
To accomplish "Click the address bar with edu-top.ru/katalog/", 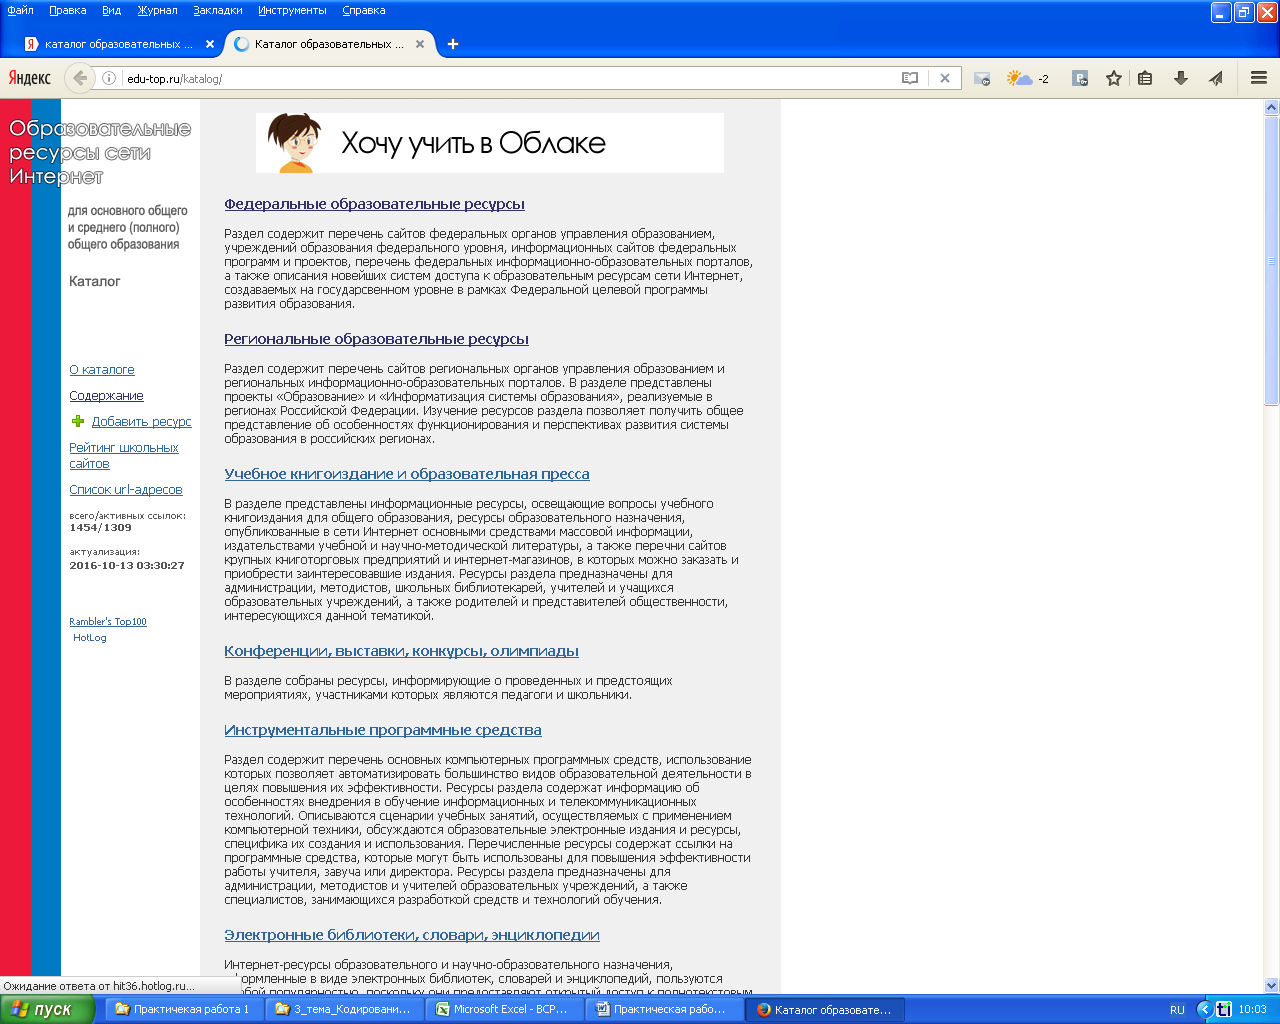I will (x=510, y=78).
